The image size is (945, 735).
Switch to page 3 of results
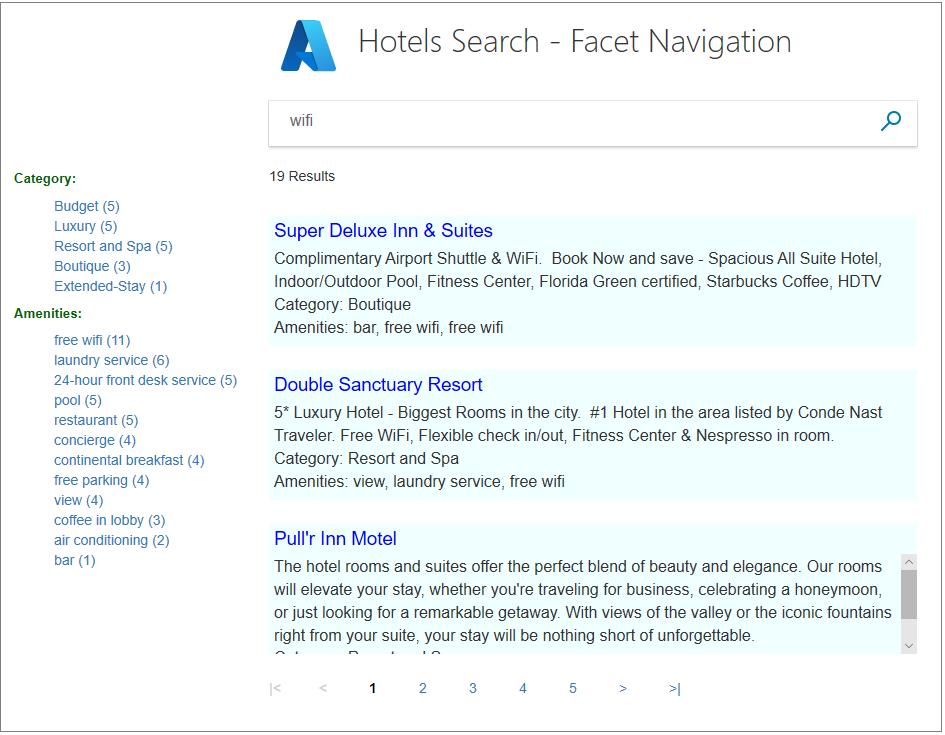[x=472, y=688]
